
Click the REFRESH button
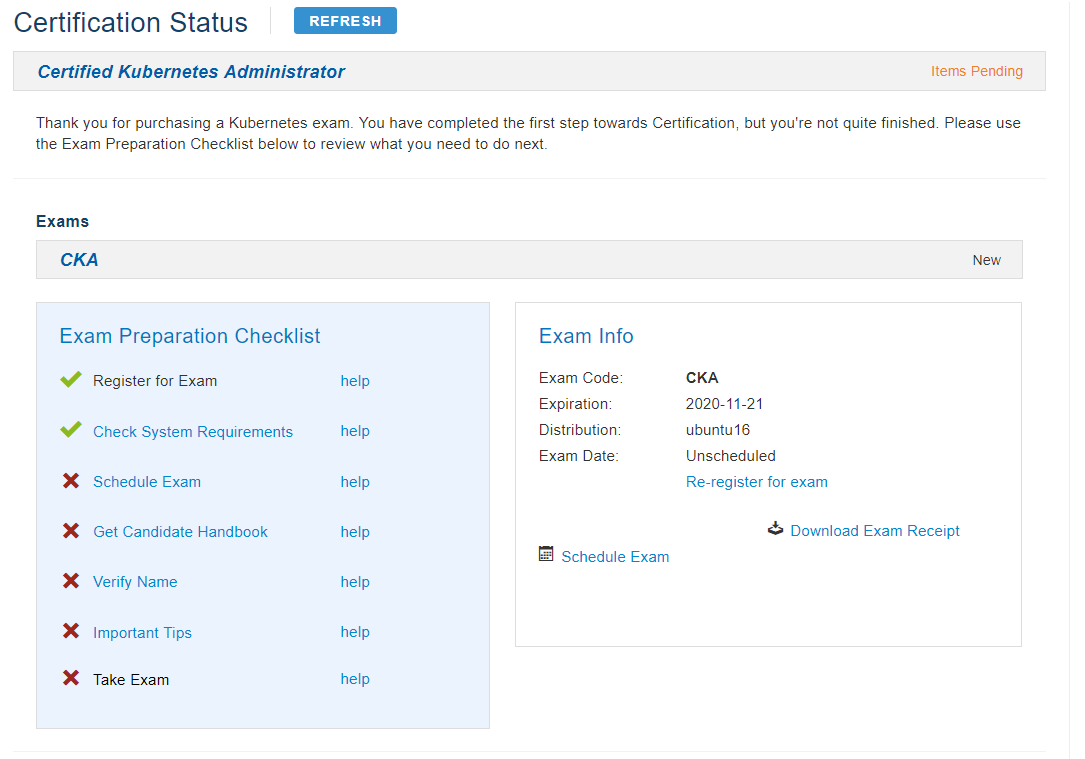(x=345, y=21)
